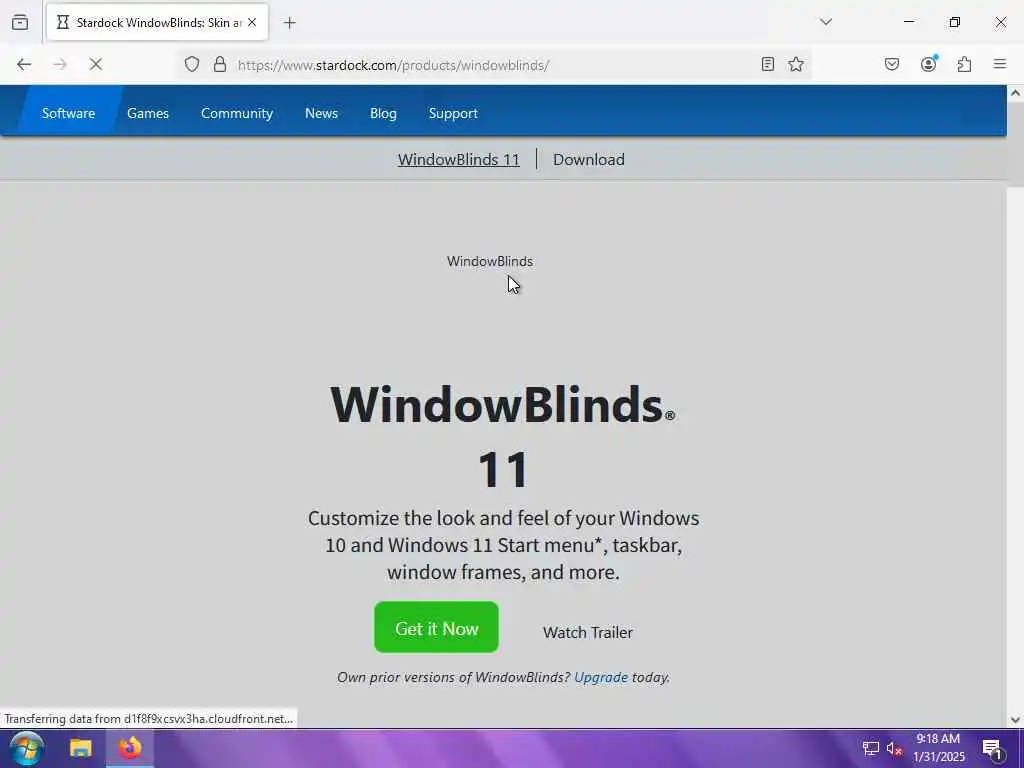The width and height of the screenshot is (1024, 768).
Task: Open the taskbar clock and date
Action: click(x=938, y=748)
